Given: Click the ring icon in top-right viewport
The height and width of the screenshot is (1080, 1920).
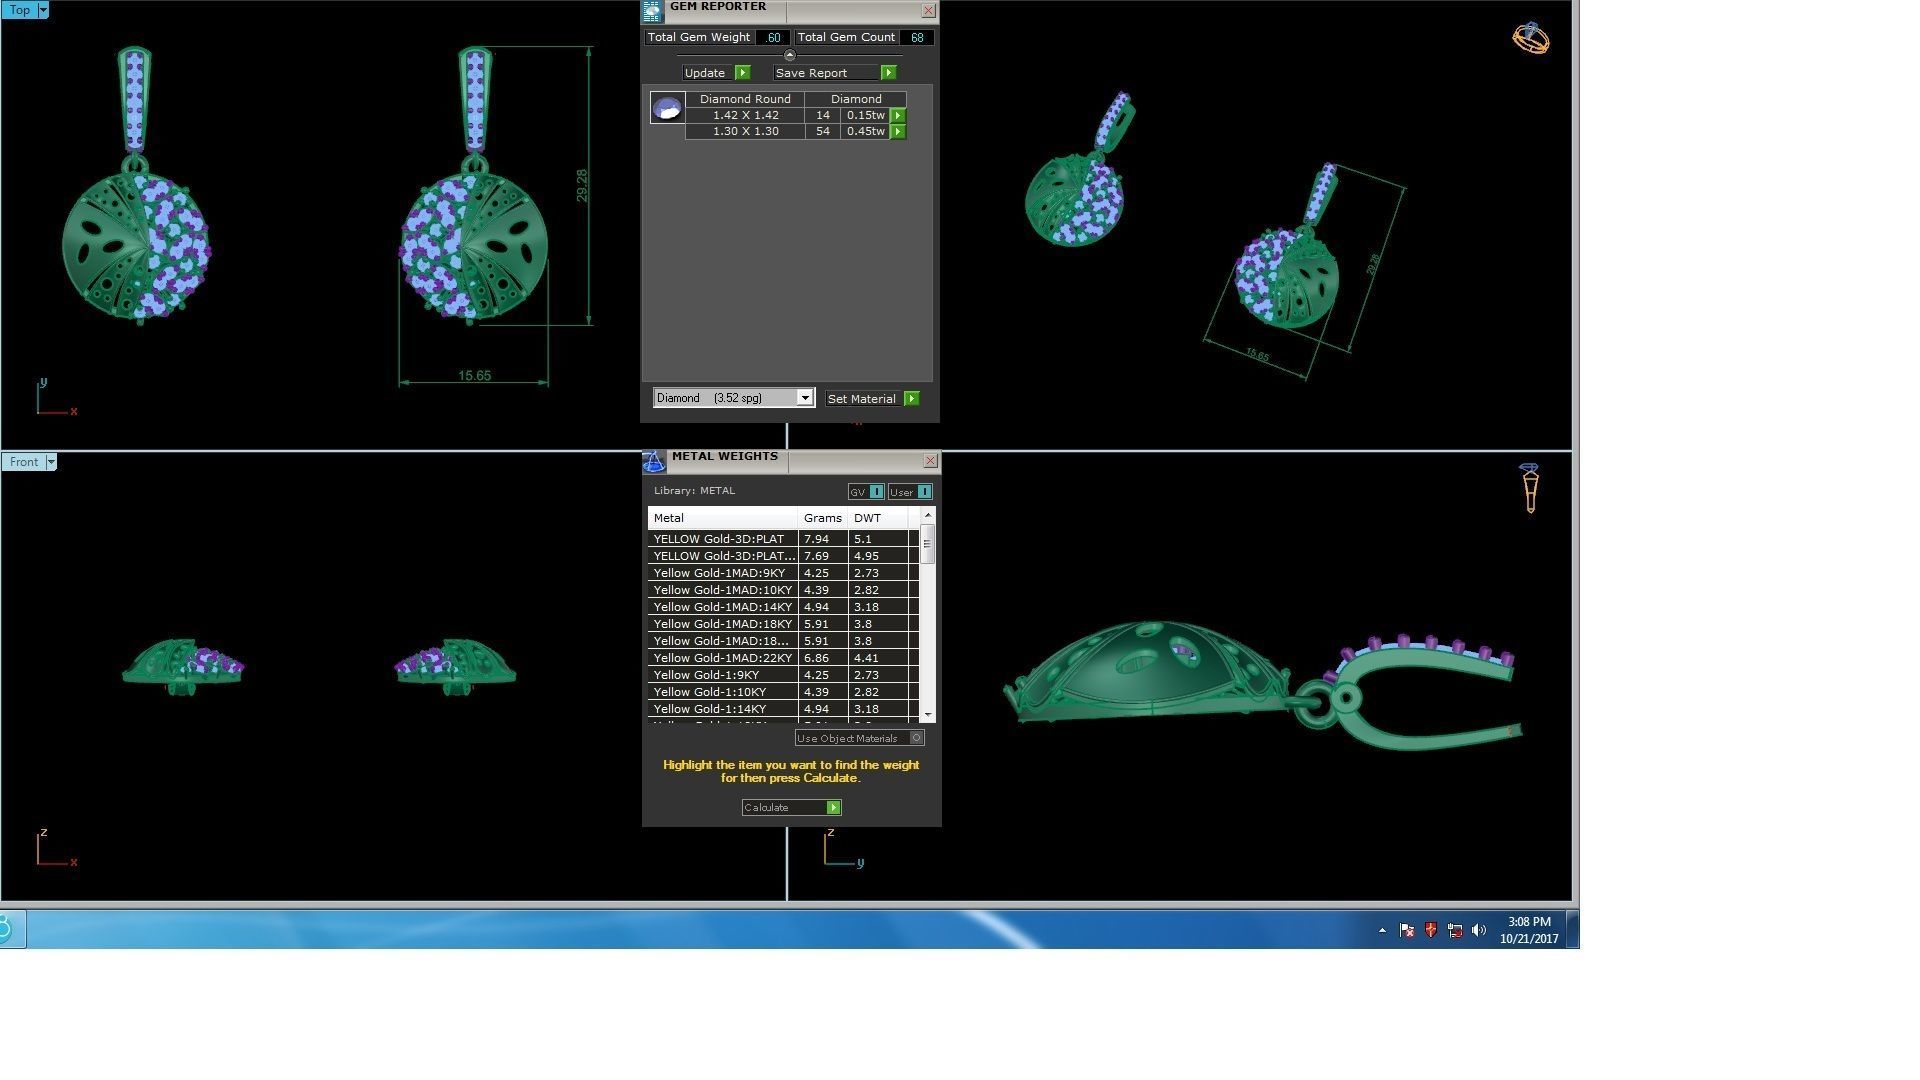Looking at the screenshot, I should click(1530, 39).
